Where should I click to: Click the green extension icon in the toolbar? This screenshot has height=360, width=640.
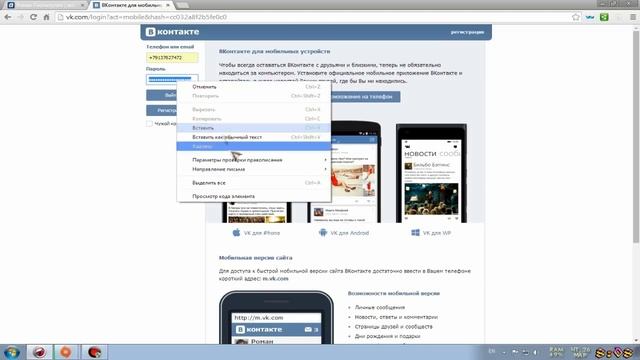[604, 17]
